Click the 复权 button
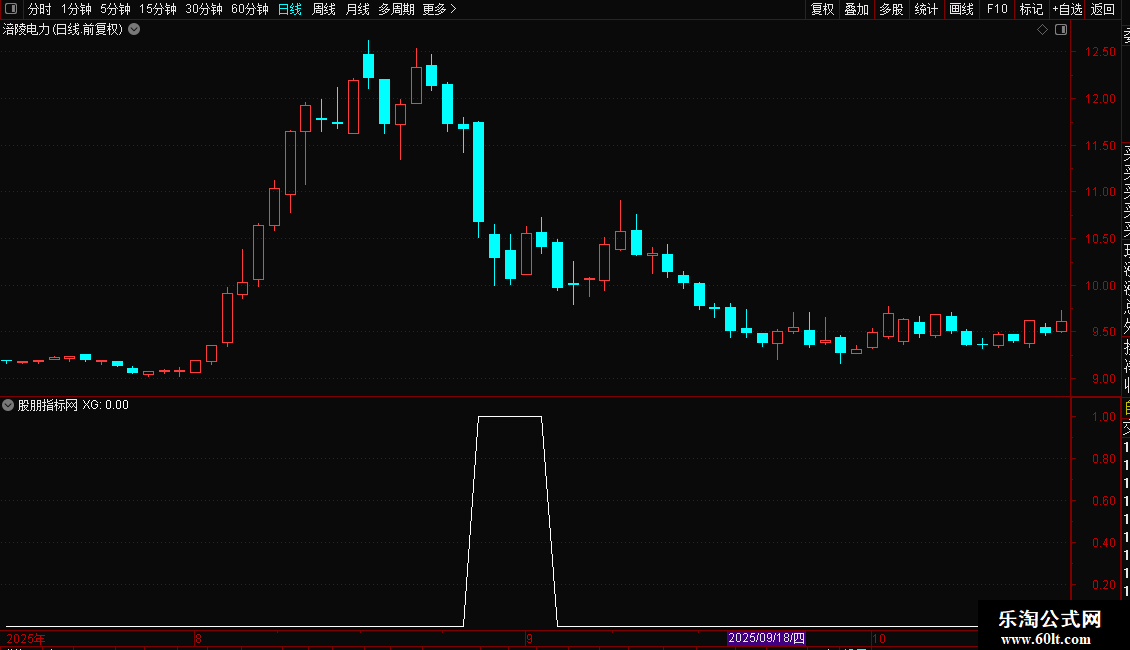This screenshot has height=650, width=1130. tap(822, 9)
